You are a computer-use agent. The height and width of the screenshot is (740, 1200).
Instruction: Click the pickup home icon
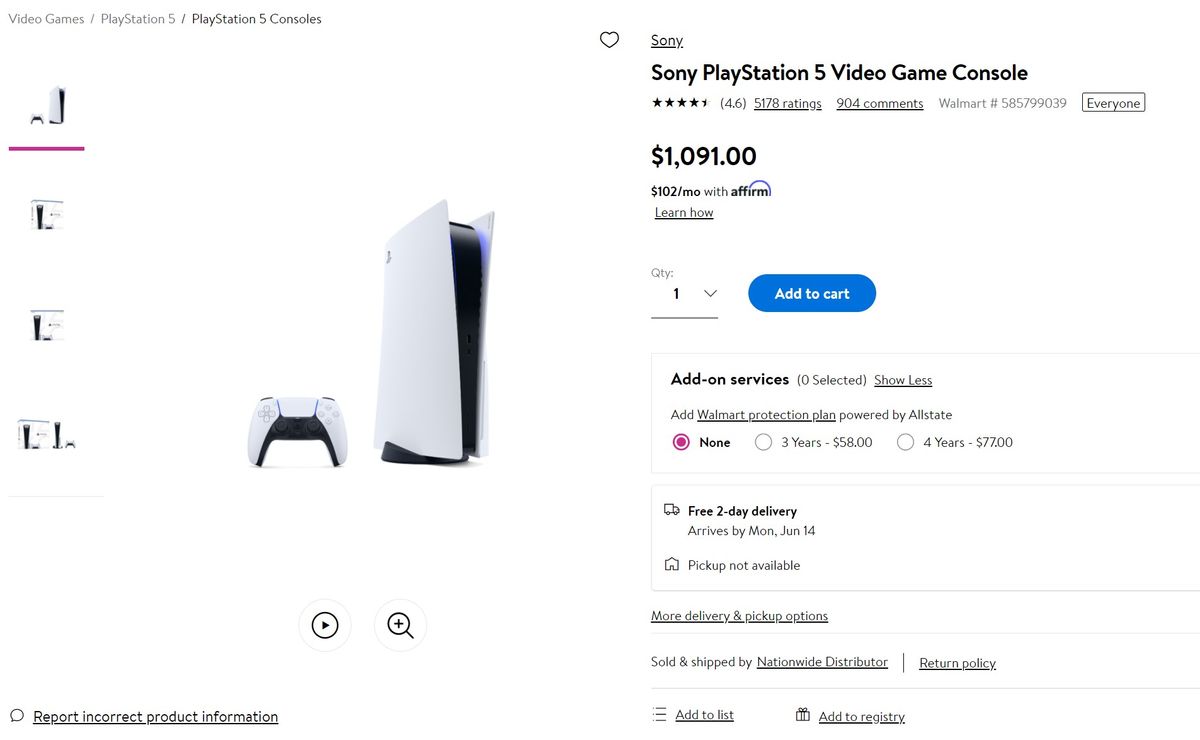[670, 564]
